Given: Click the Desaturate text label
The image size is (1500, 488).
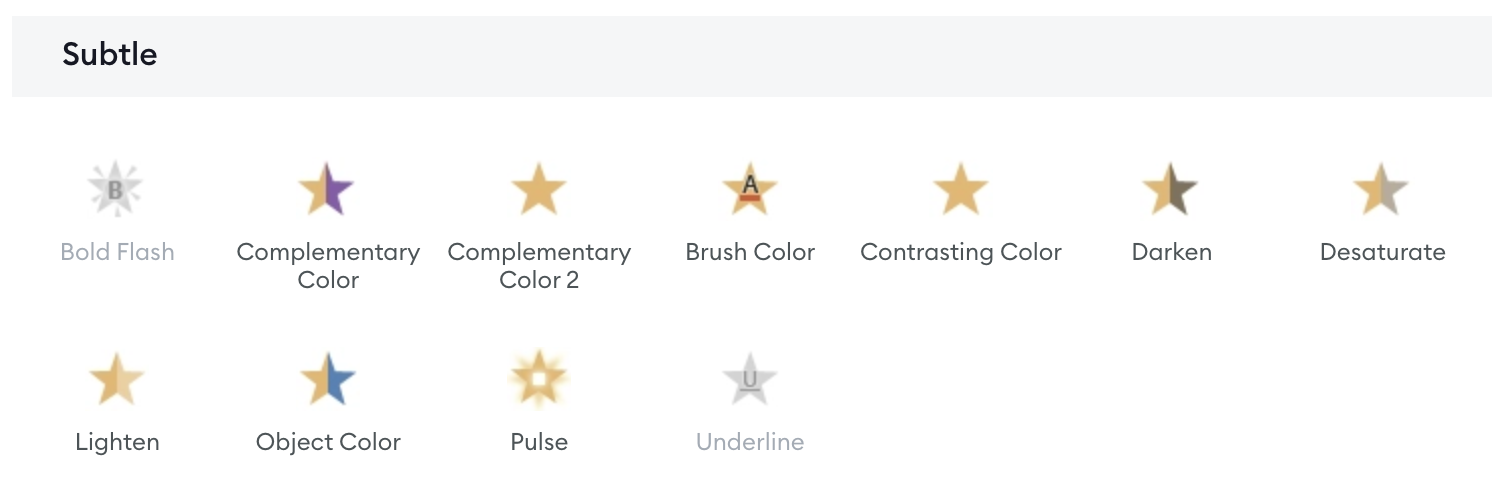Looking at the screenshot, I should click(x=1382, y=252).
